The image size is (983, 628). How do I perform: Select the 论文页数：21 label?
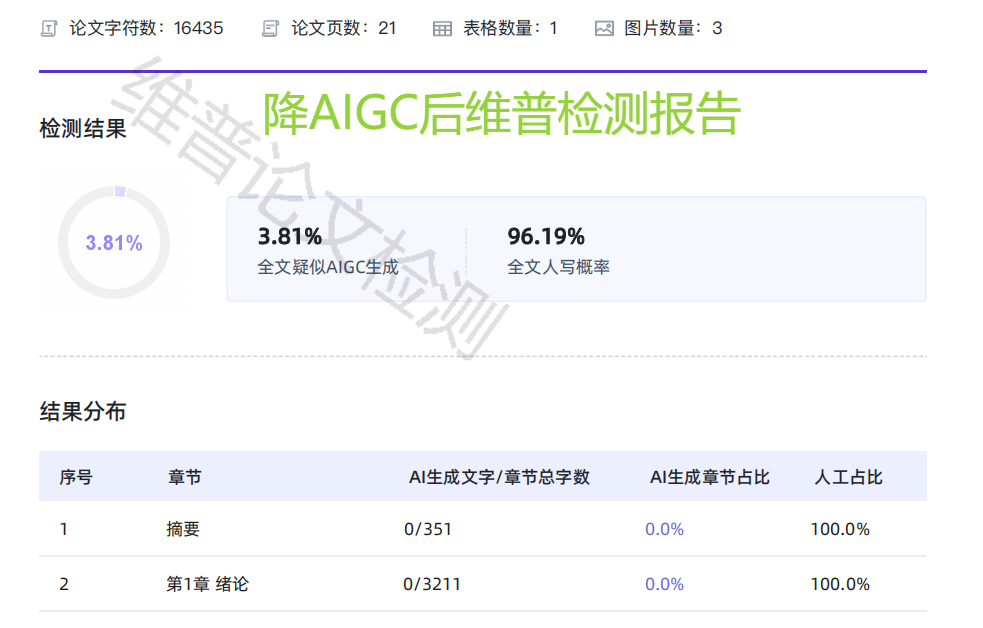point(344,28)
